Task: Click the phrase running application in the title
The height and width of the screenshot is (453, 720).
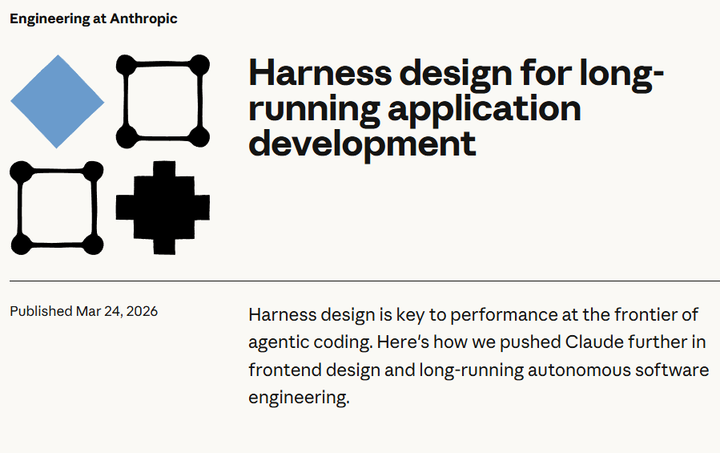Action: [415, 109]
